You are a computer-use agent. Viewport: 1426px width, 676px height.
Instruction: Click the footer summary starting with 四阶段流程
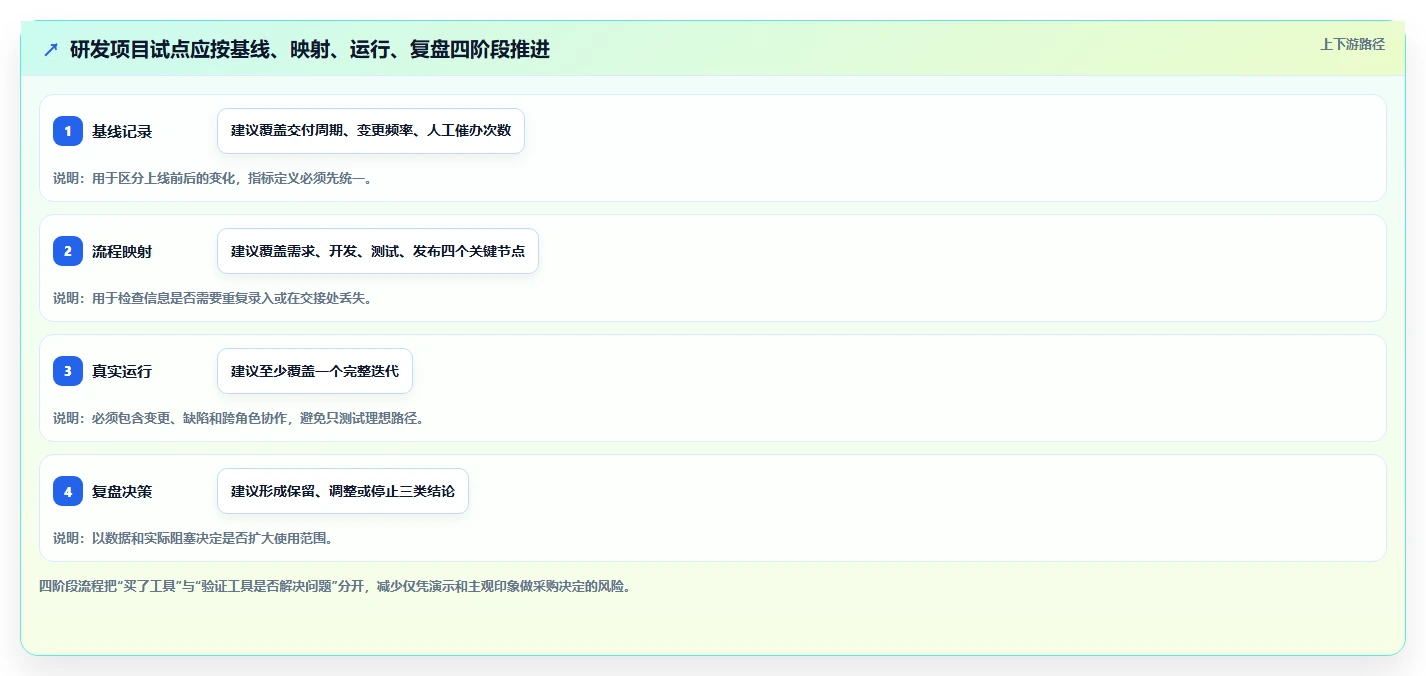(x=335, y=586)
